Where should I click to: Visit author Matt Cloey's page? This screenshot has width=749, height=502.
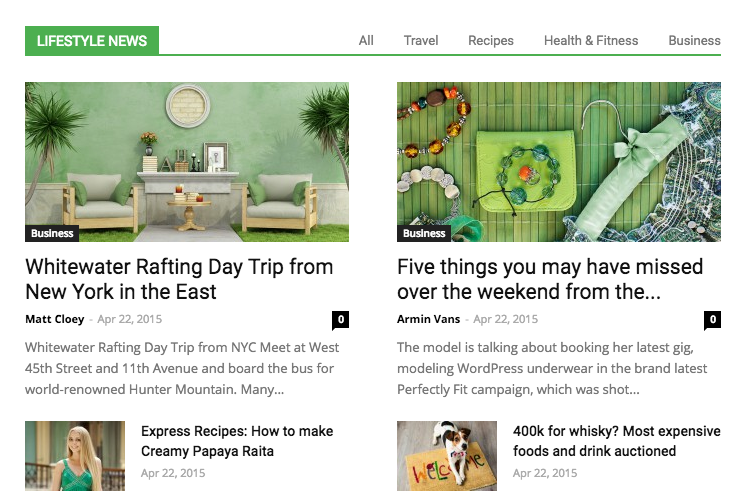55,319
